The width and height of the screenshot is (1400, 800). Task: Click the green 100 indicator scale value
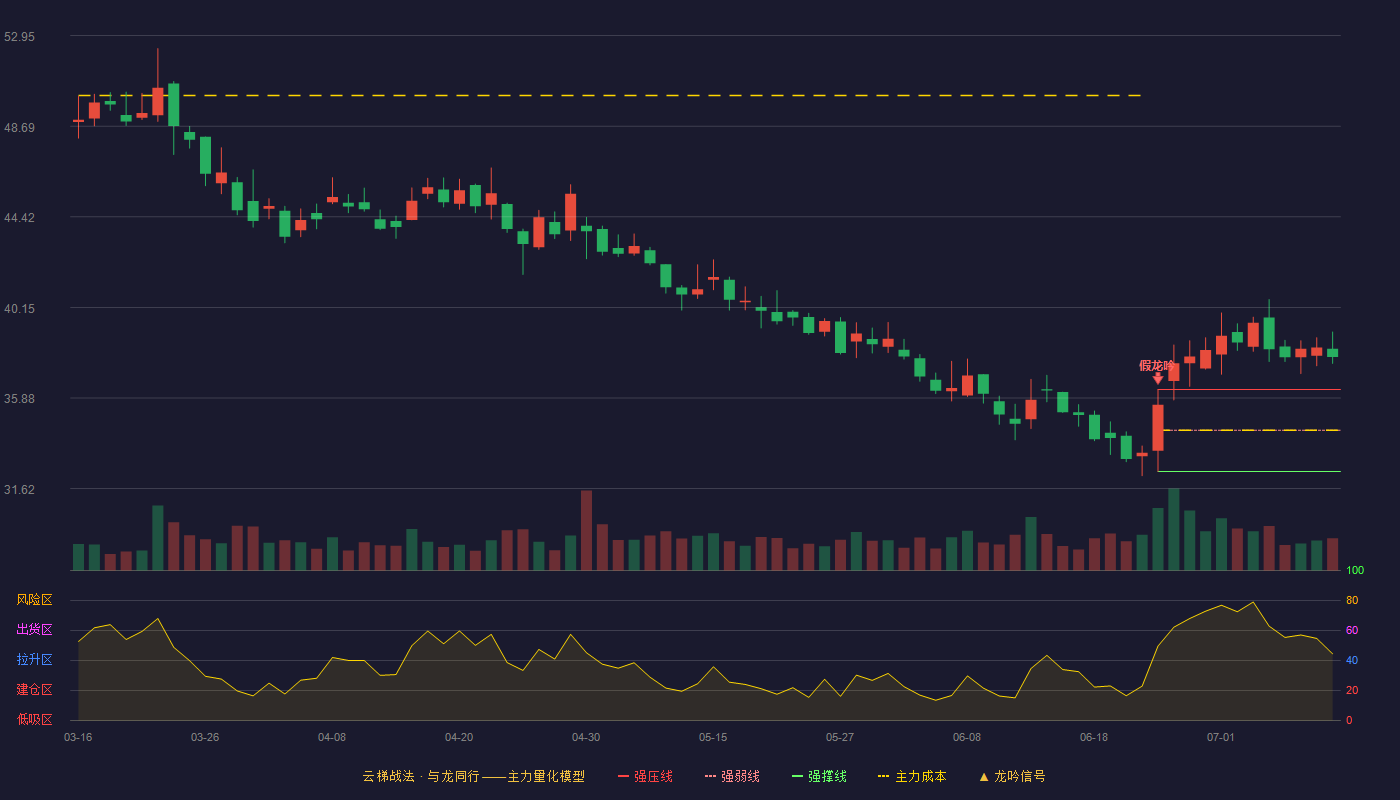click(x=1355, y=571)
